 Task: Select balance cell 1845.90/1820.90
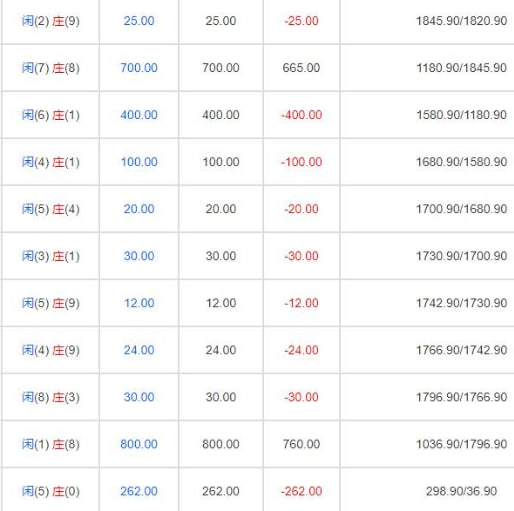[462, 21]
